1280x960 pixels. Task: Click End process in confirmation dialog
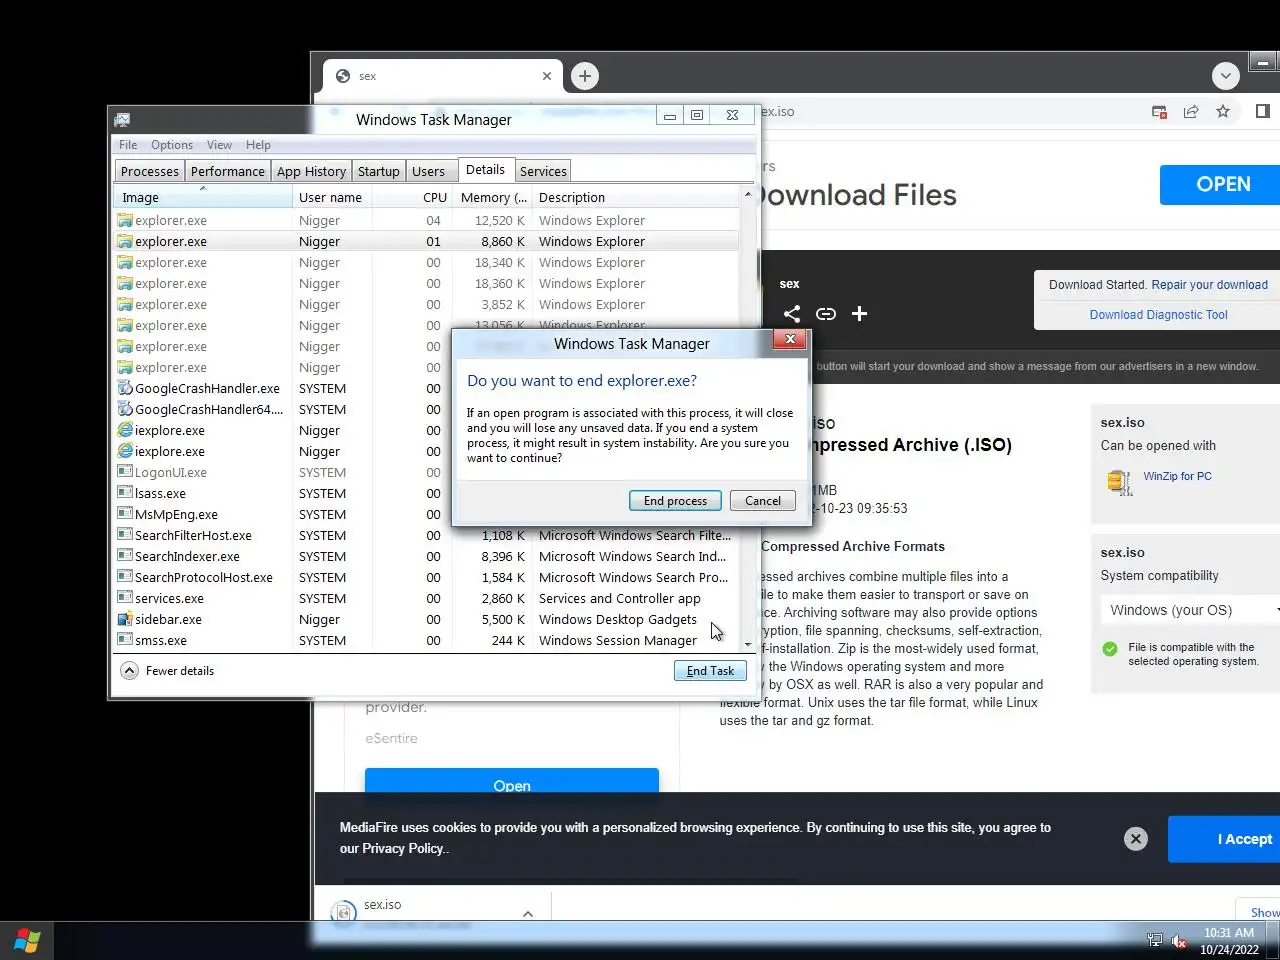(x=675, y=501)
